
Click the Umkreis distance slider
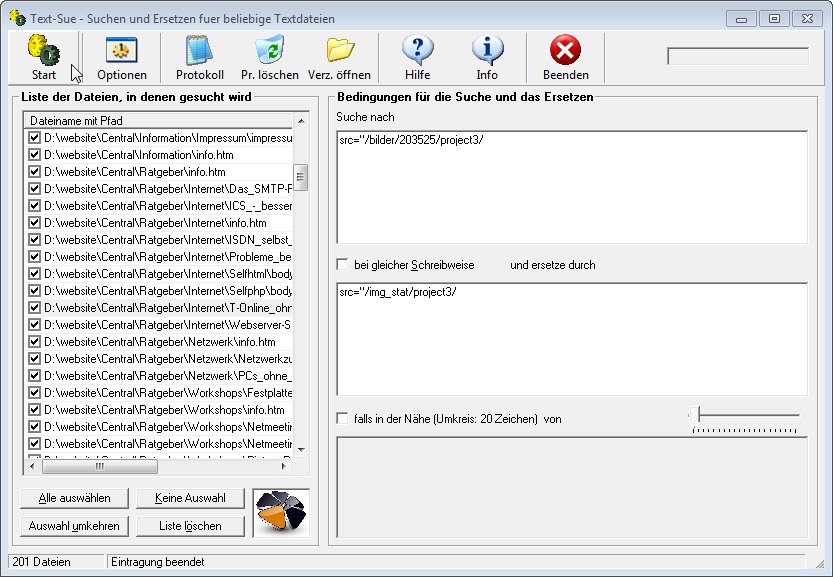tap(744, 415)
